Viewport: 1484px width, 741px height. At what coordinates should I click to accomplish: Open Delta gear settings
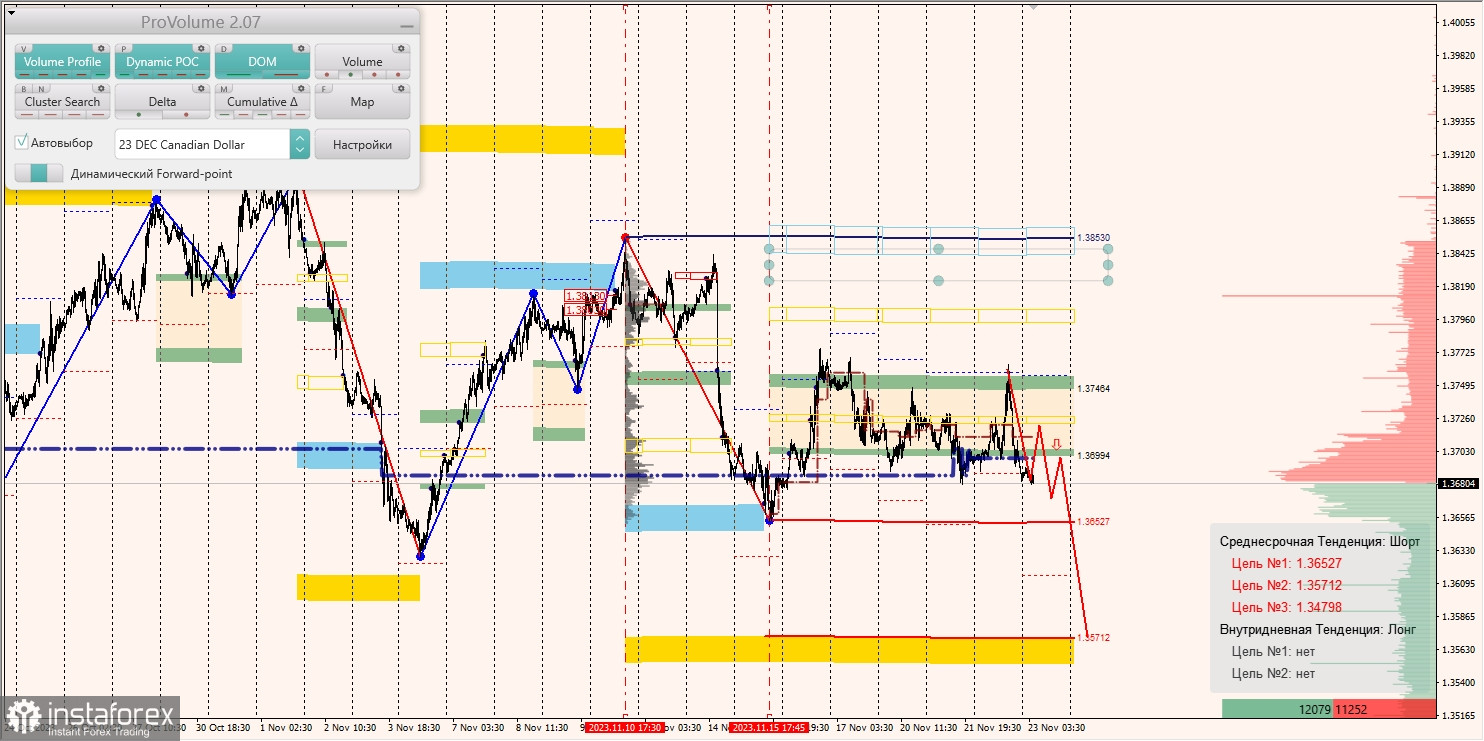201,88
